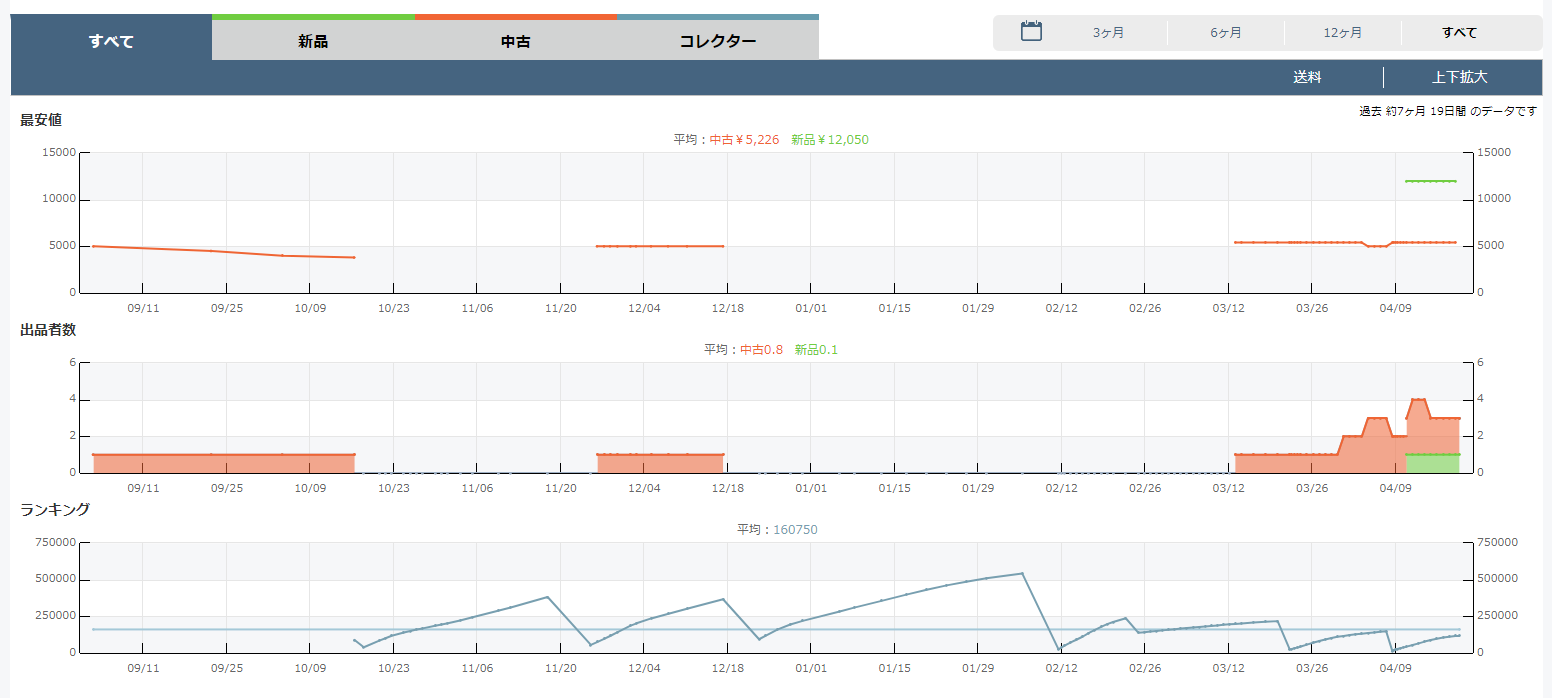Toggle 上下拡大 chart scaling

1459,77
